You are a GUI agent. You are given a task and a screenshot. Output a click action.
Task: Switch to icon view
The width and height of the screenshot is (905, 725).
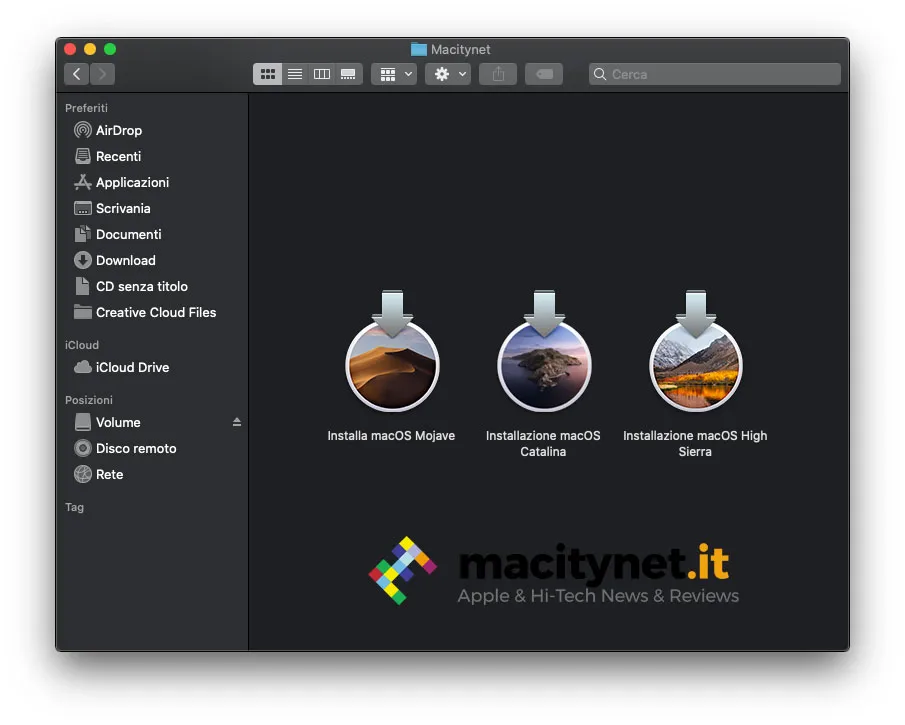[267, 74]
